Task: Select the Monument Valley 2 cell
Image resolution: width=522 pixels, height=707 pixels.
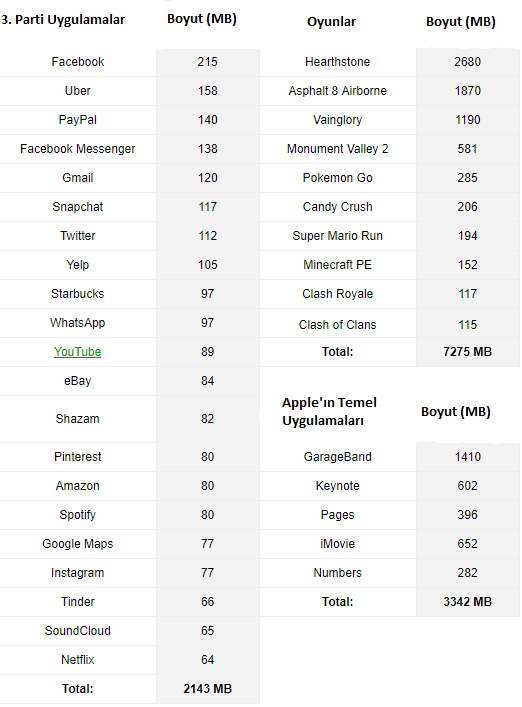Action: point(338,149)
